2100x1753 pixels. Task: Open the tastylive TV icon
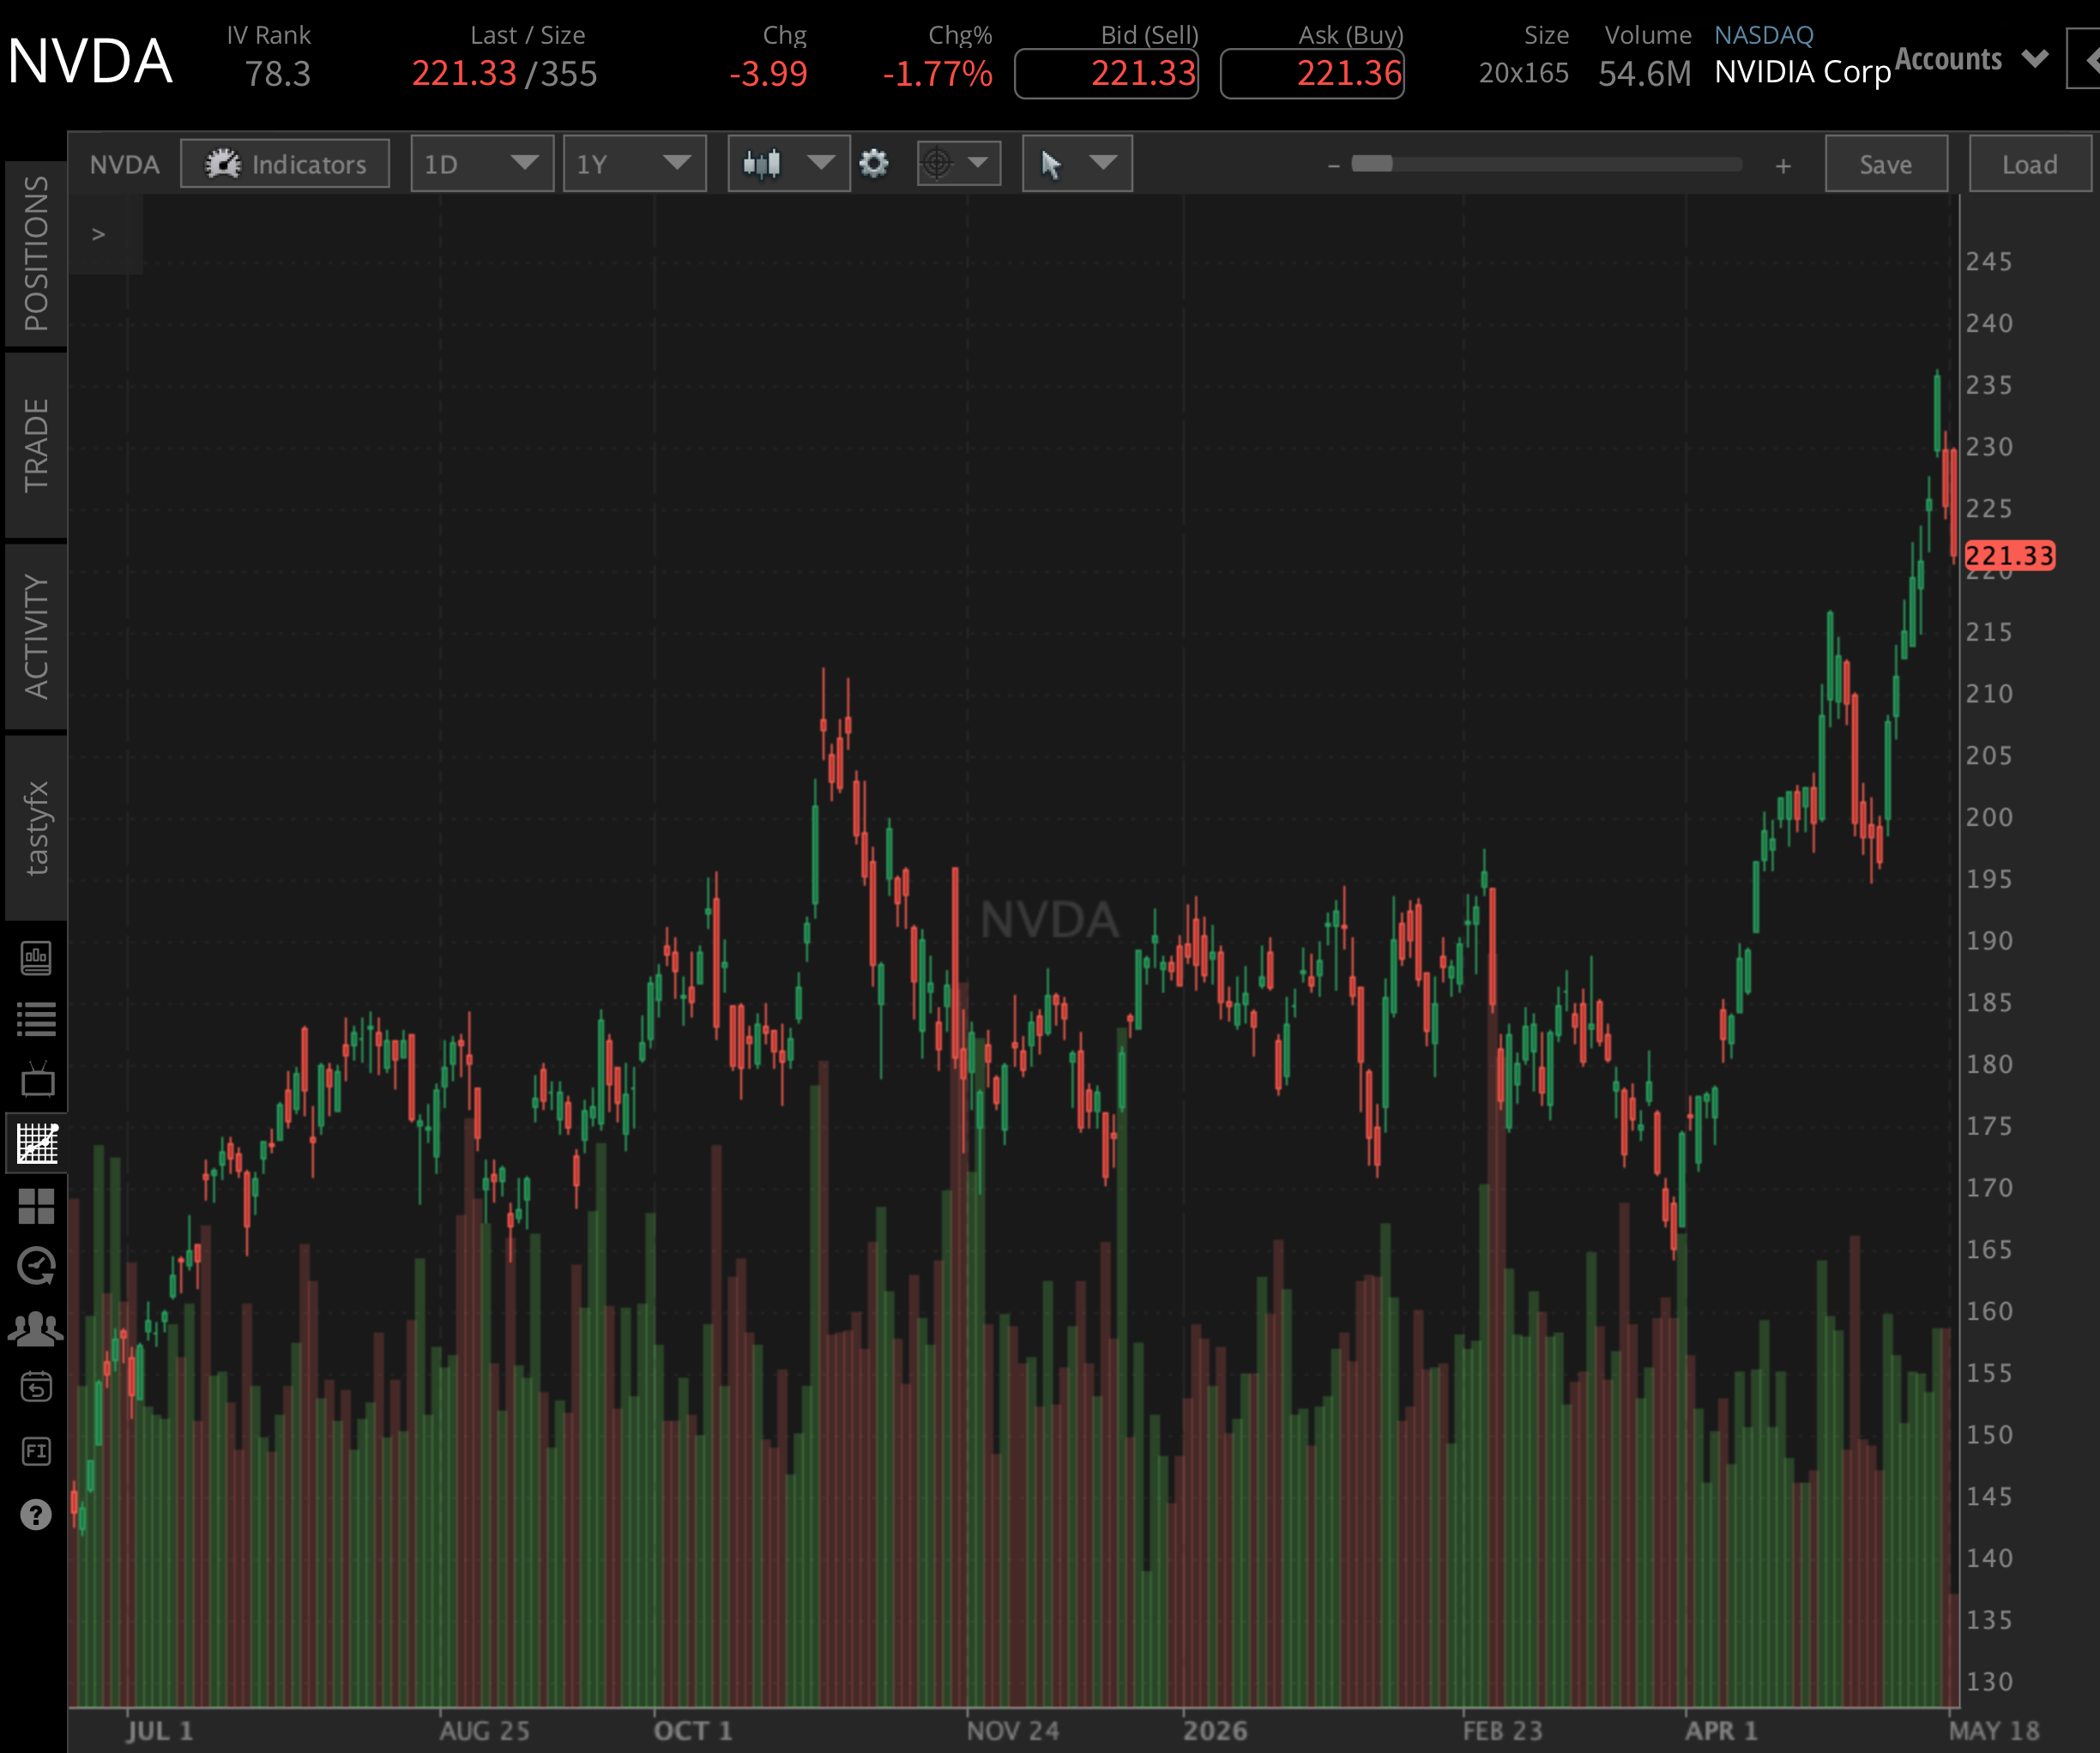tap(37, 1080)
